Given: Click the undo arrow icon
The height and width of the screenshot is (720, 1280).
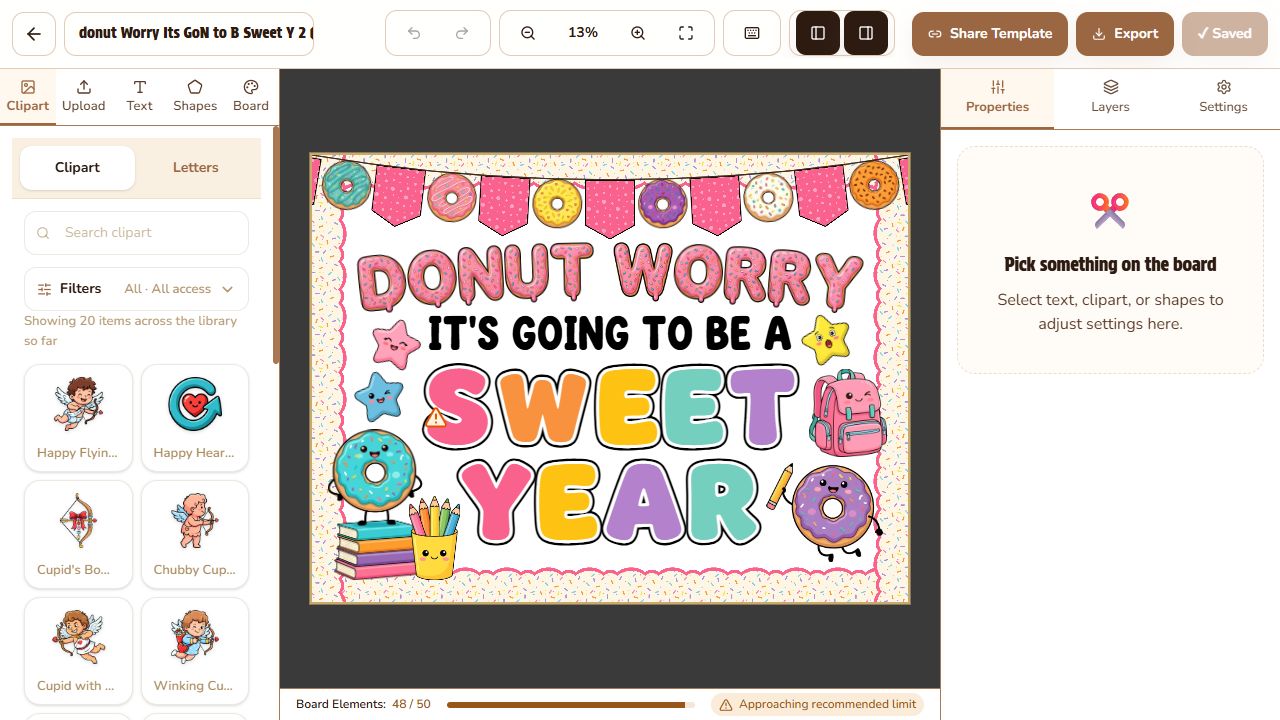Looking at the screenshot, I should [x=414, y=33].
